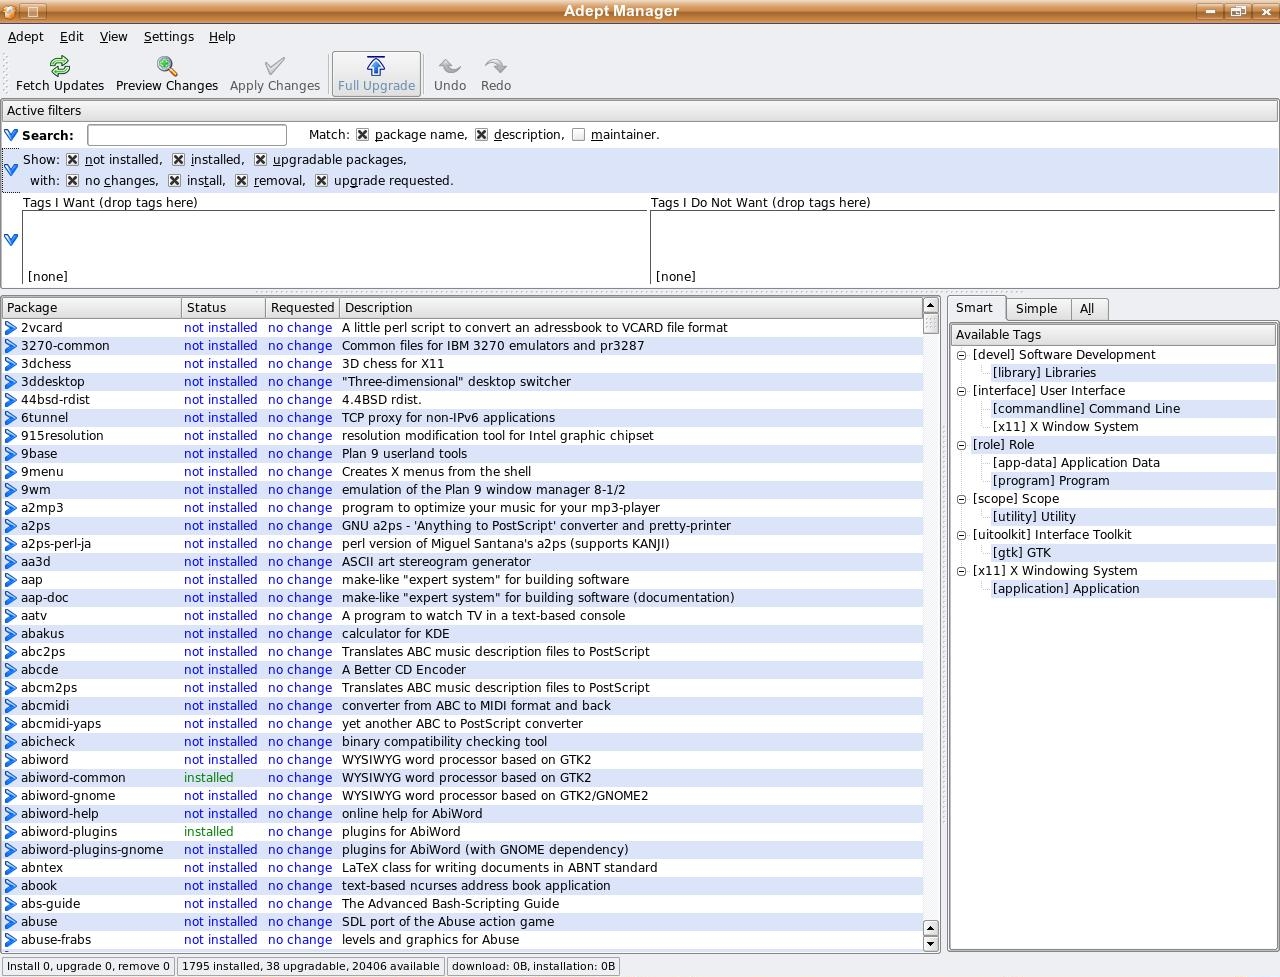Toggle the no changes filter checkbox
1280x977 pixels.
72,181
